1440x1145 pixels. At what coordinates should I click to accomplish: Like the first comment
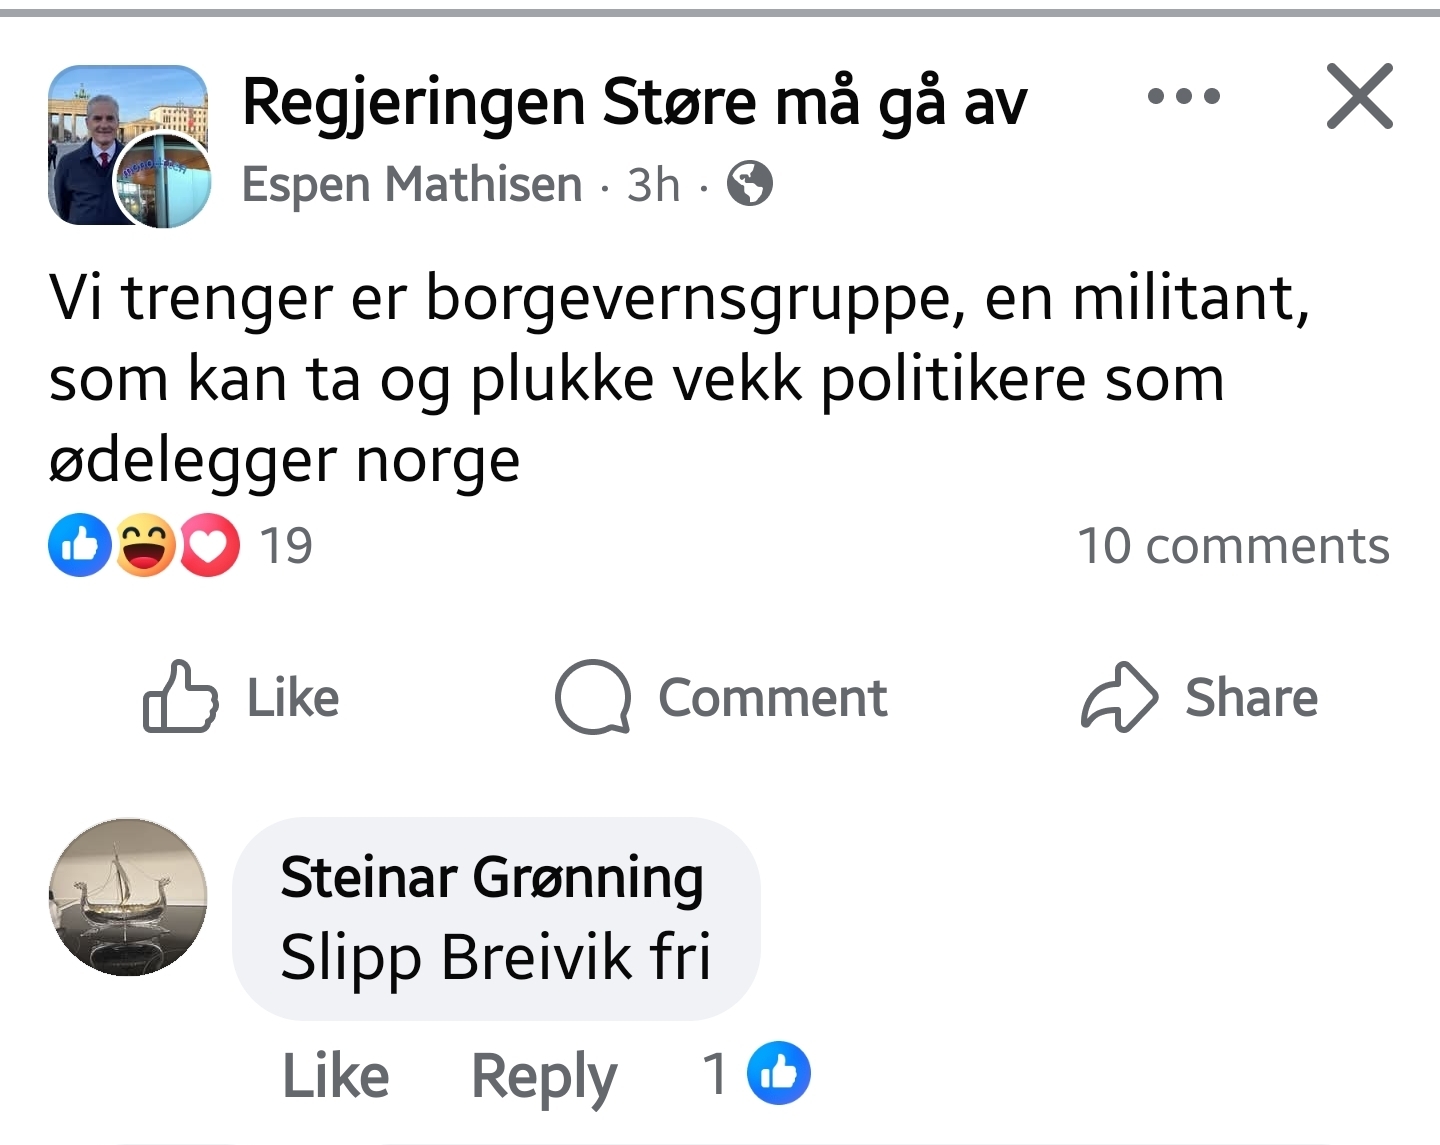coord(336,1076)
